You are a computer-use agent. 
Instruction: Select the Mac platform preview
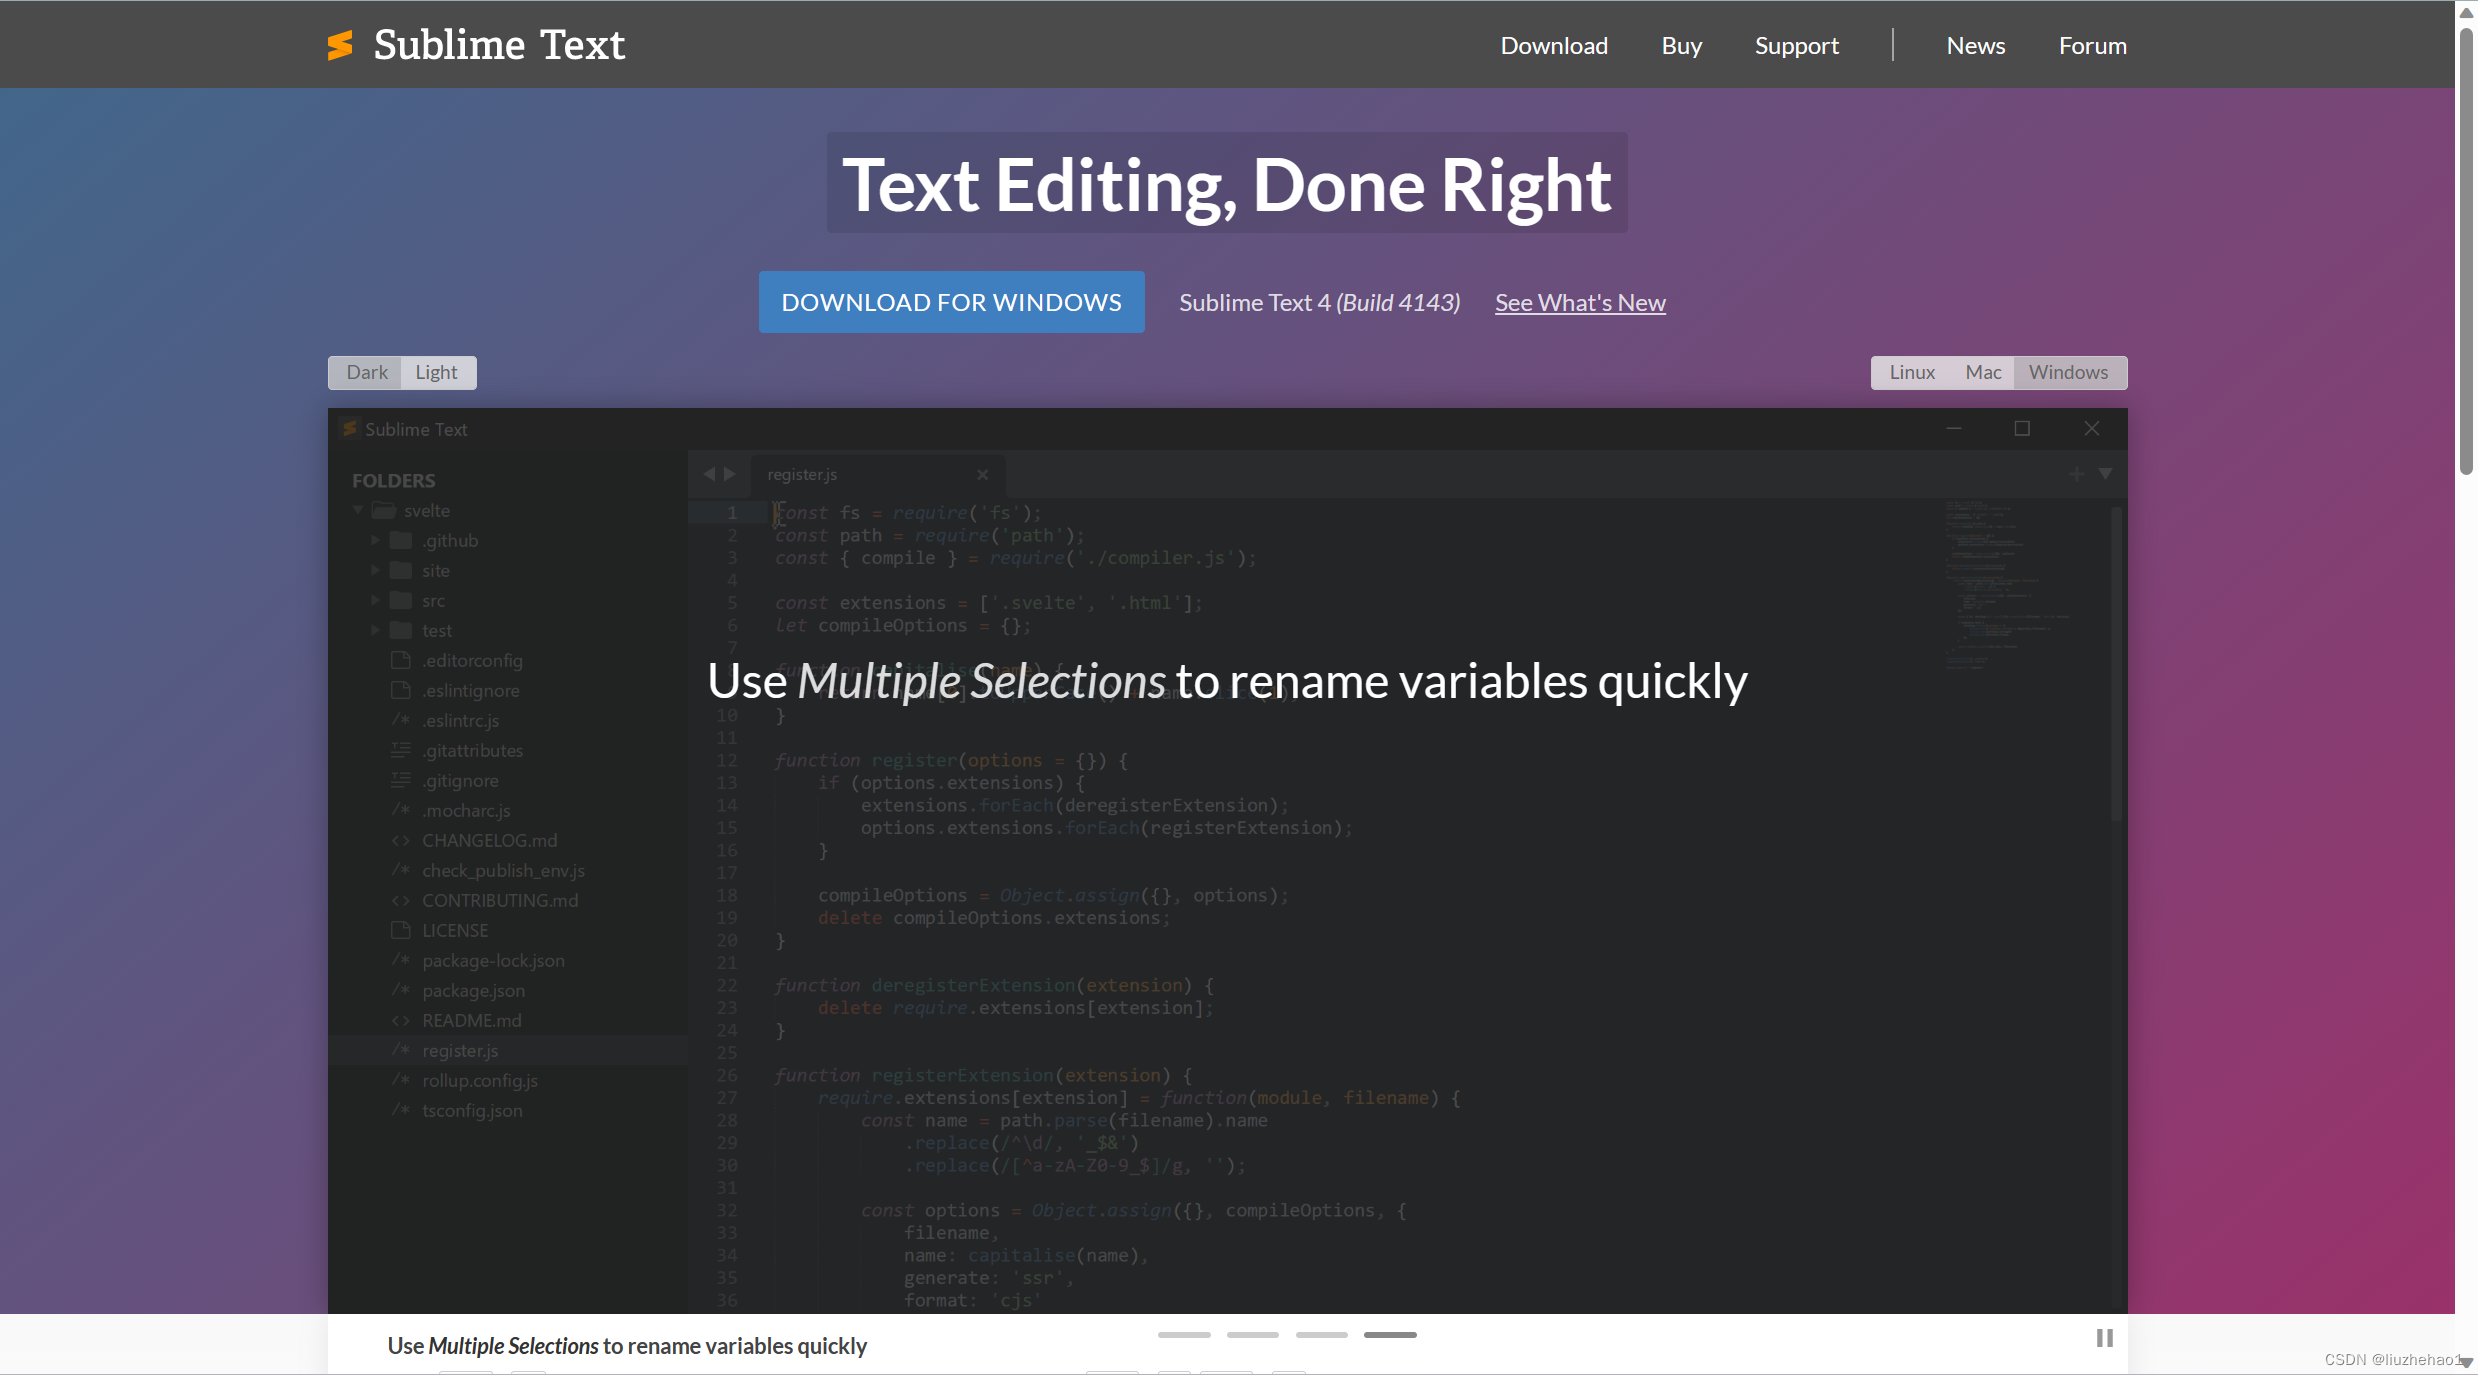1982,372
